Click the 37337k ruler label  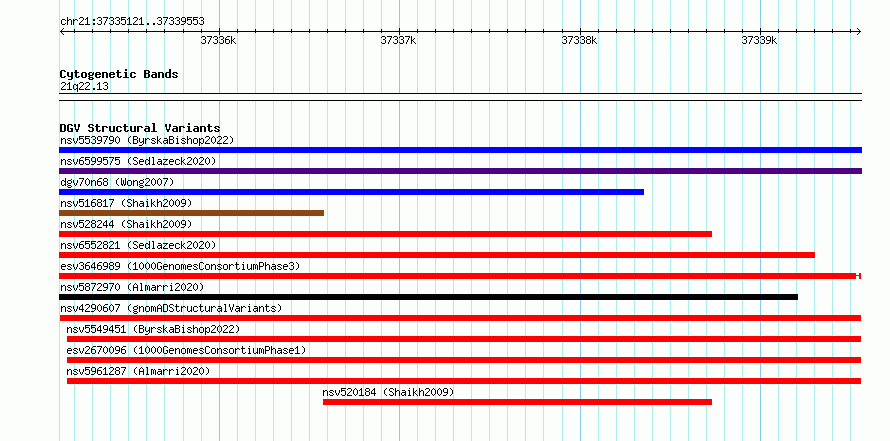point(398,40)
